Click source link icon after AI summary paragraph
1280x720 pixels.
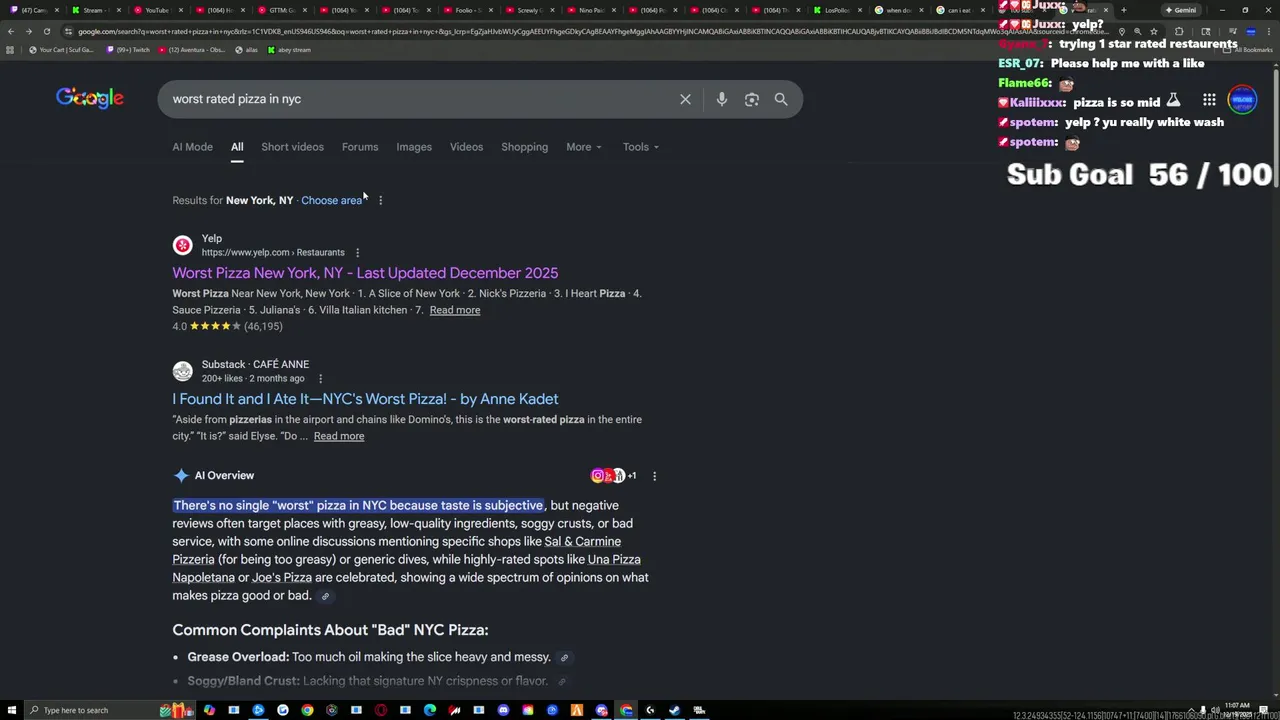[x=325, y=596]
